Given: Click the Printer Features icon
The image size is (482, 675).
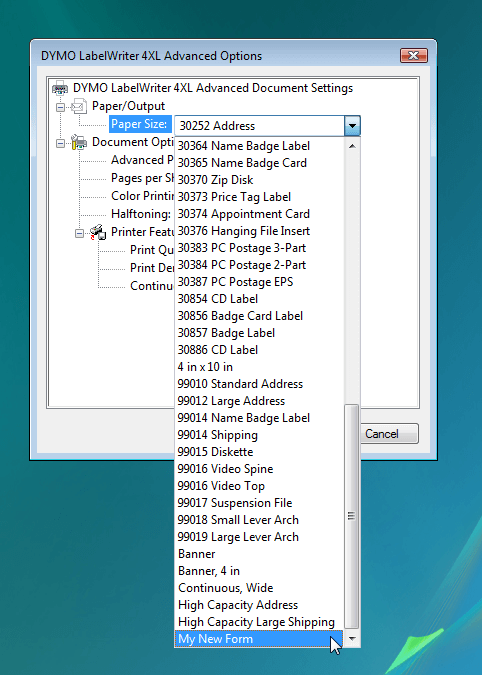Looking at the screenshot, I should (x=98, y=232).
